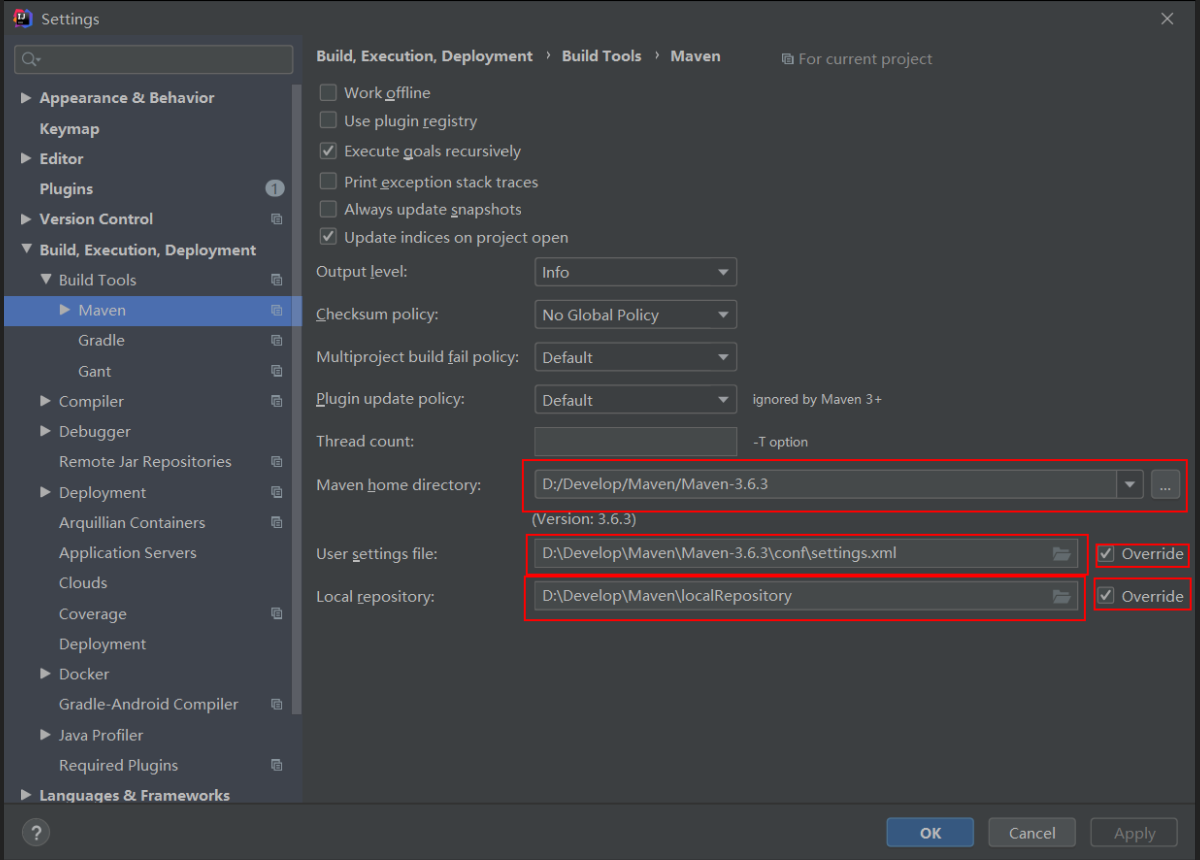1200x860 pixels.
Task: Check Print exception stack traces
Action: [x=328, y=181]
